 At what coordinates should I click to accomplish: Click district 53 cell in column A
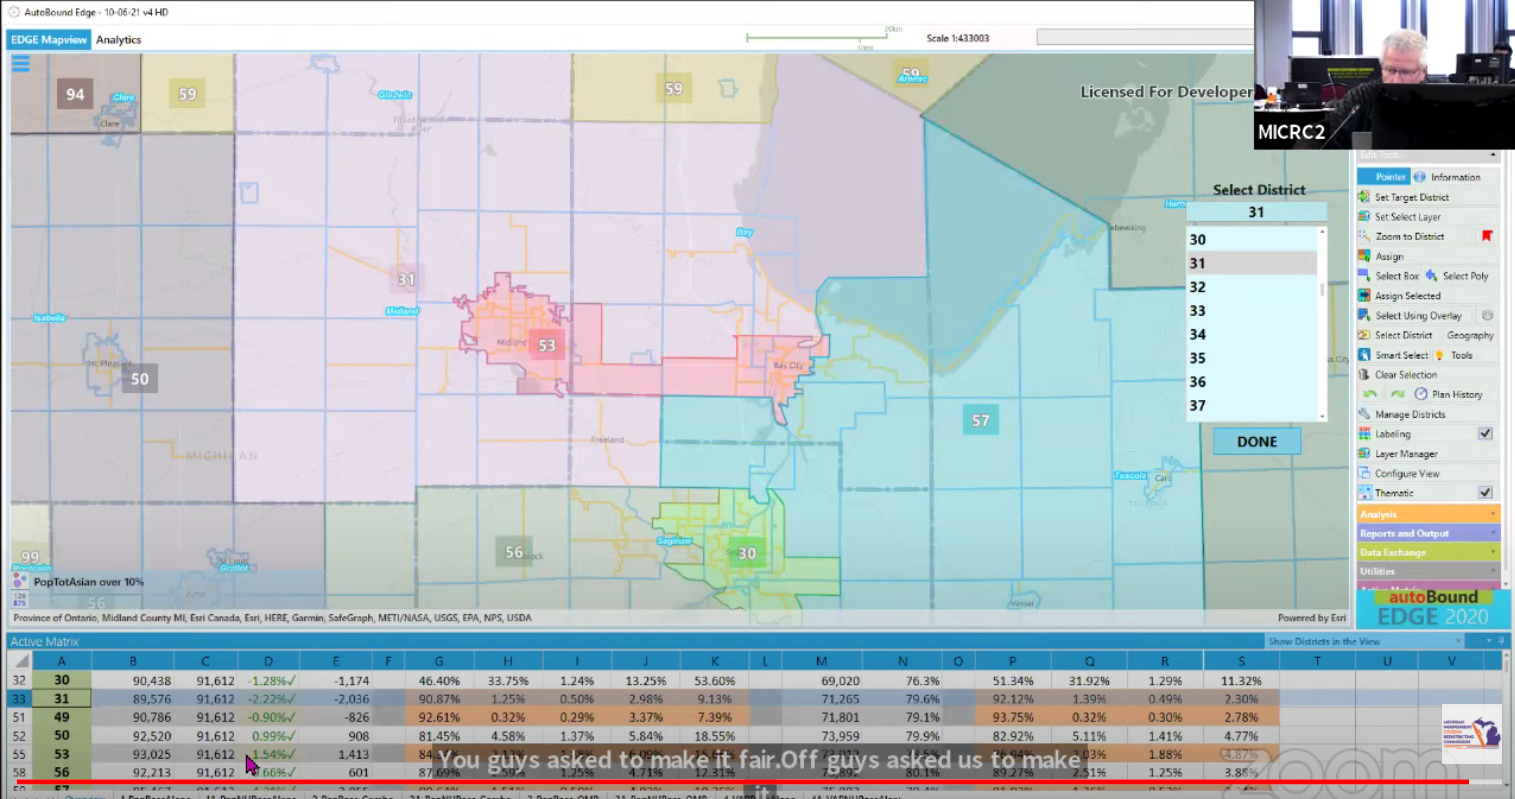point(62,754)
